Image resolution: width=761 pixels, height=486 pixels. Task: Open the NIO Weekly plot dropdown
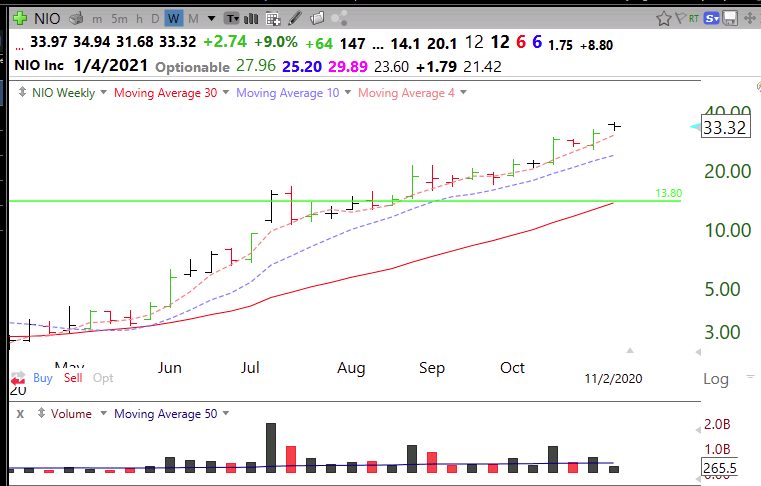(x=103, y=92)
